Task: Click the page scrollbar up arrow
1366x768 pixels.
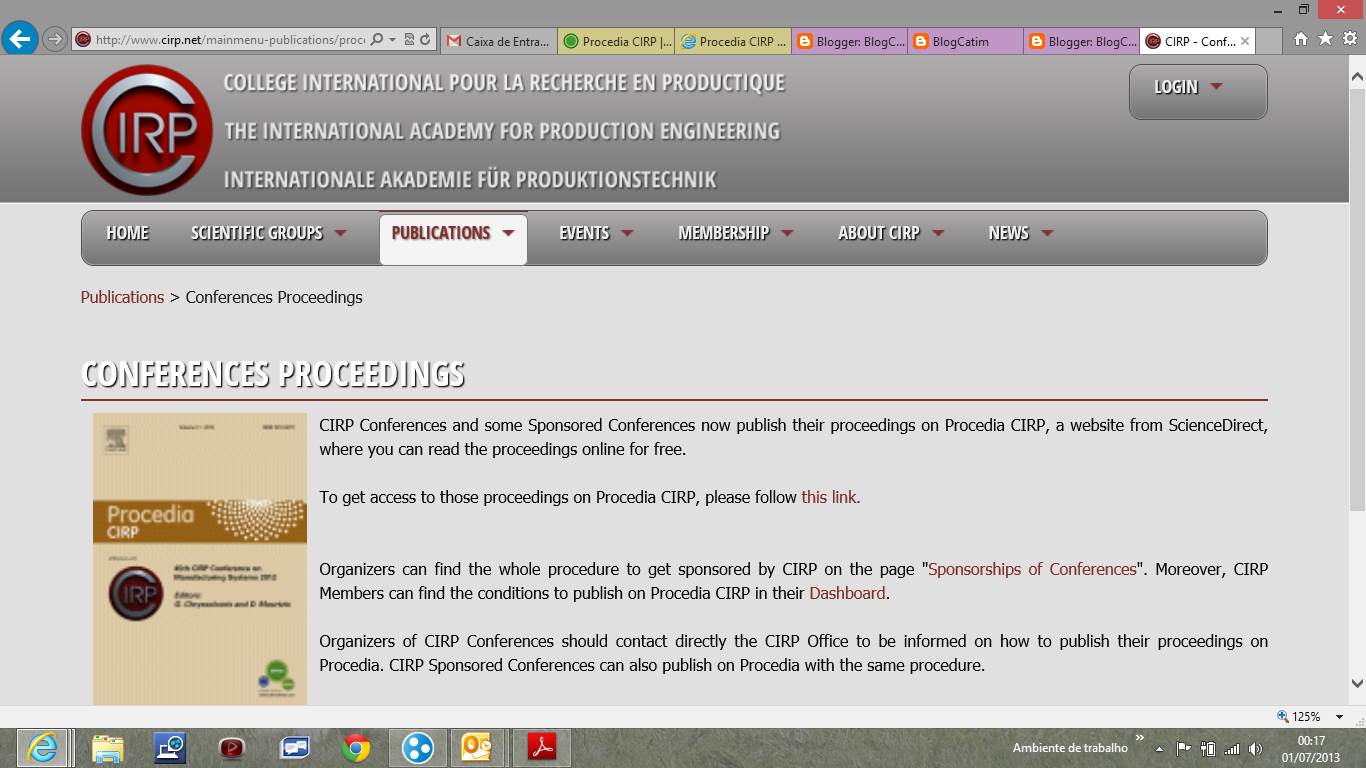Action: coord(1357,75)
